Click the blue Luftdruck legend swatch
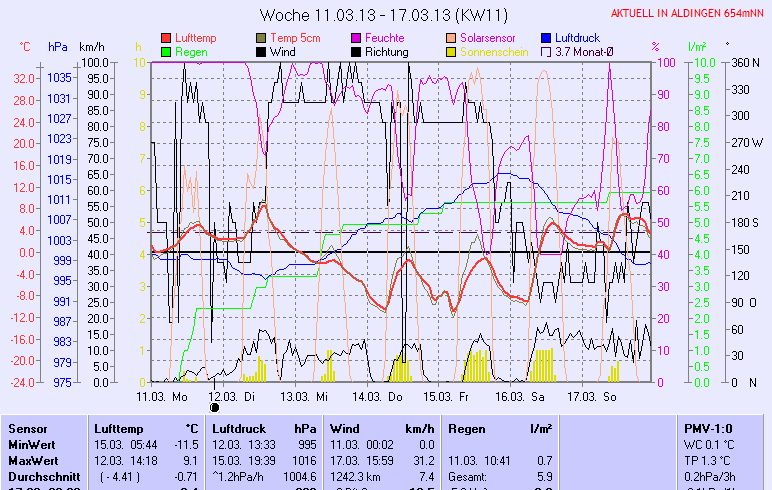Screen dimensions: 772x490 tap(546, 38)
